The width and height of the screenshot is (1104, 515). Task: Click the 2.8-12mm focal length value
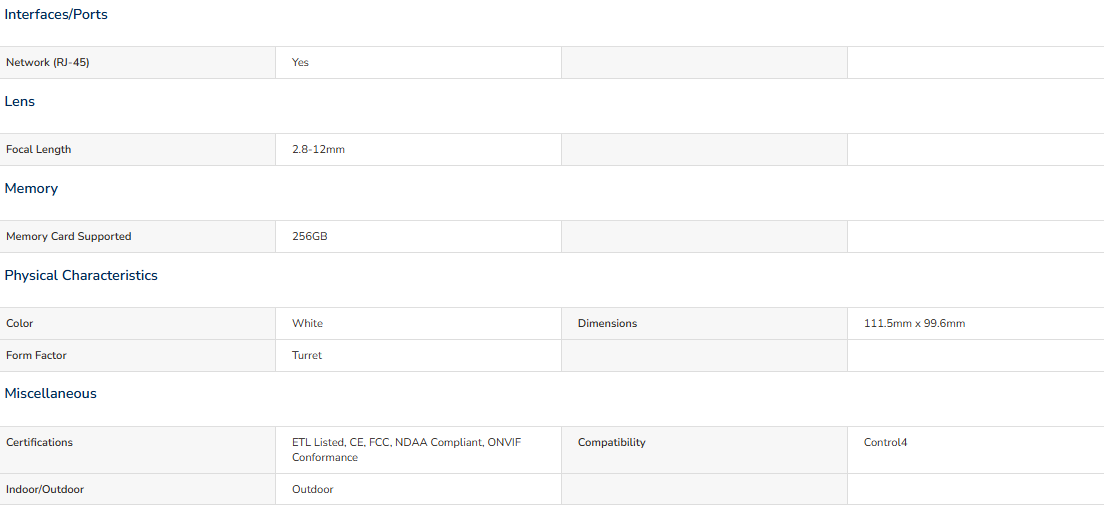[318, 149]
